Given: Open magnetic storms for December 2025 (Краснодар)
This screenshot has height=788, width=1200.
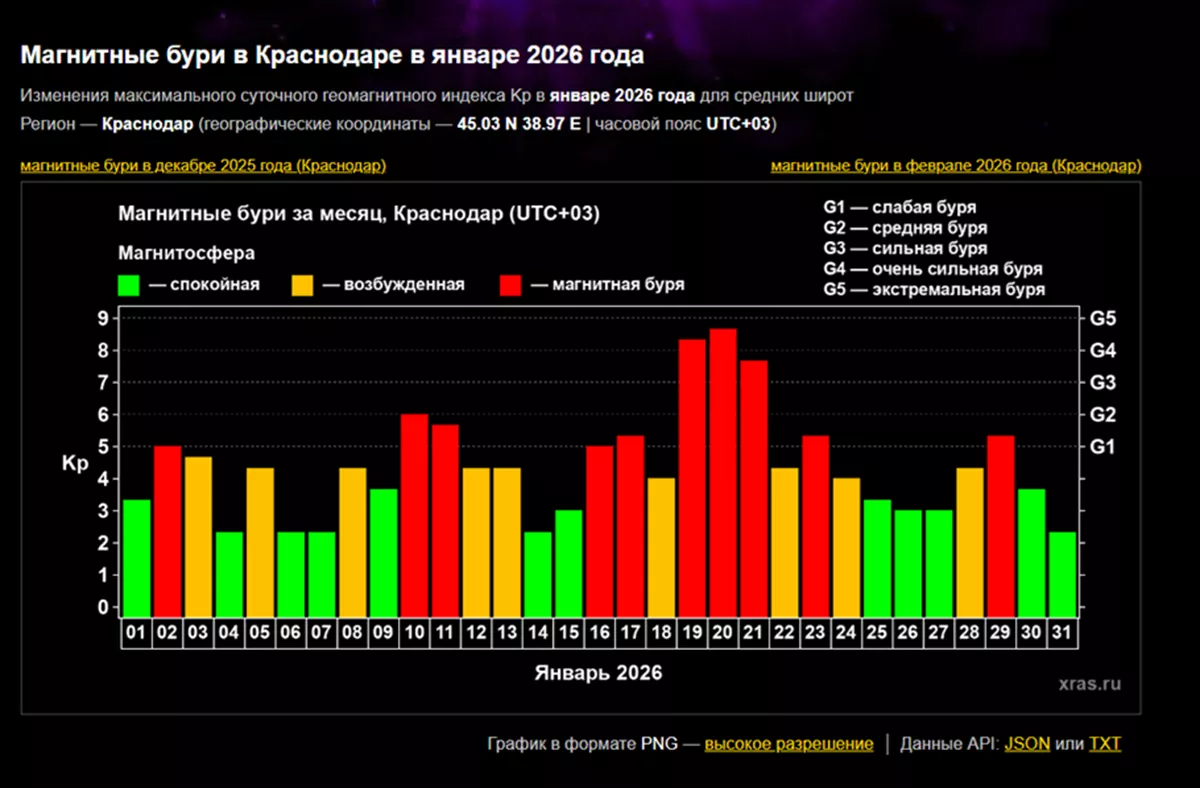Looking at the screenshot, I should 203,166.
